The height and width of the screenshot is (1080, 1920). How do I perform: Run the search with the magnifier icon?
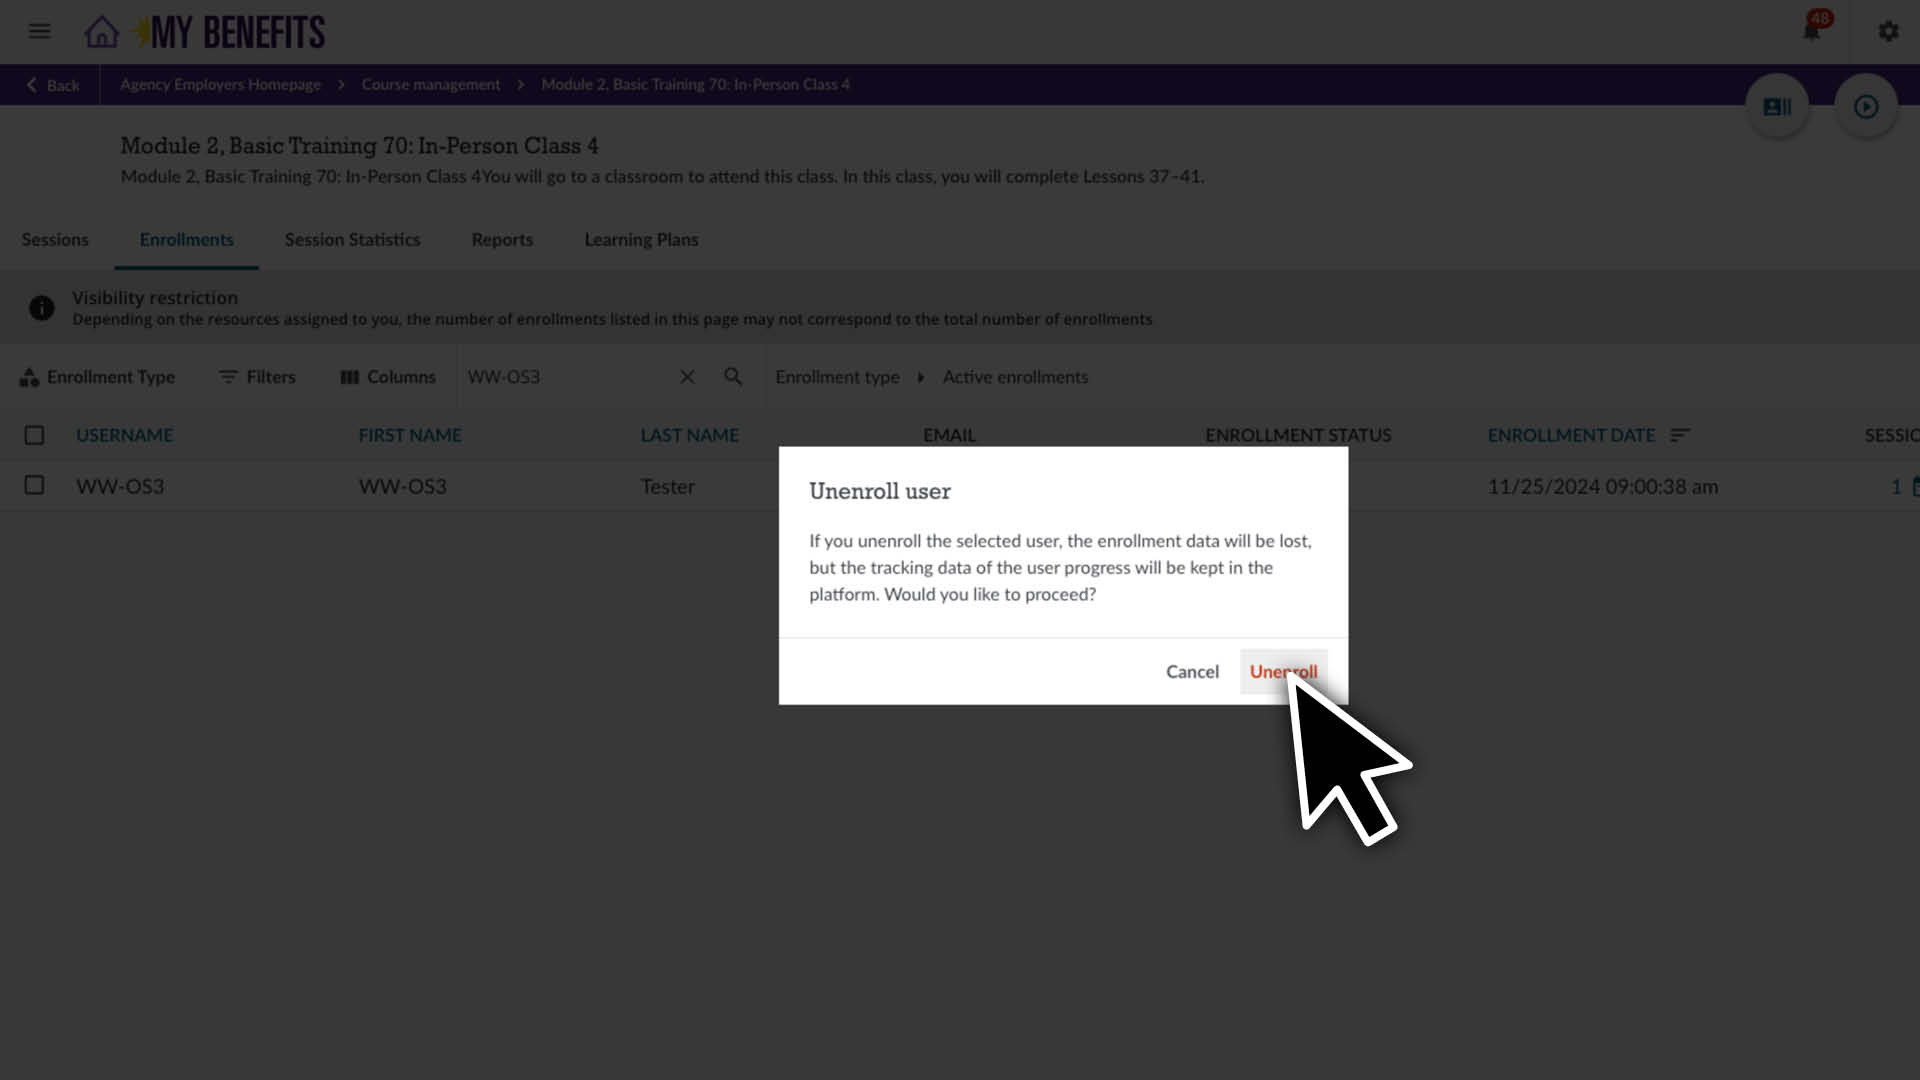(733, 377)
